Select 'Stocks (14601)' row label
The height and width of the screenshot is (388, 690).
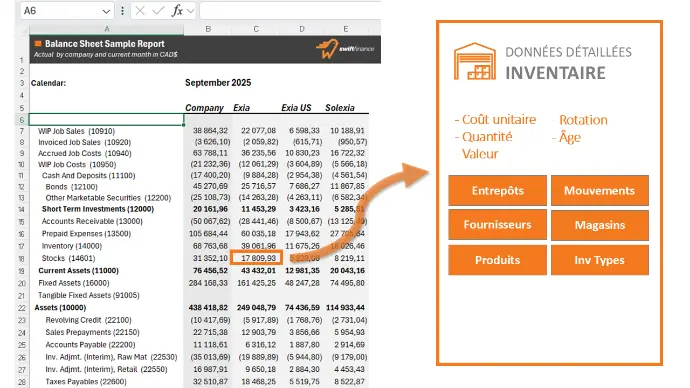point(68,258)
